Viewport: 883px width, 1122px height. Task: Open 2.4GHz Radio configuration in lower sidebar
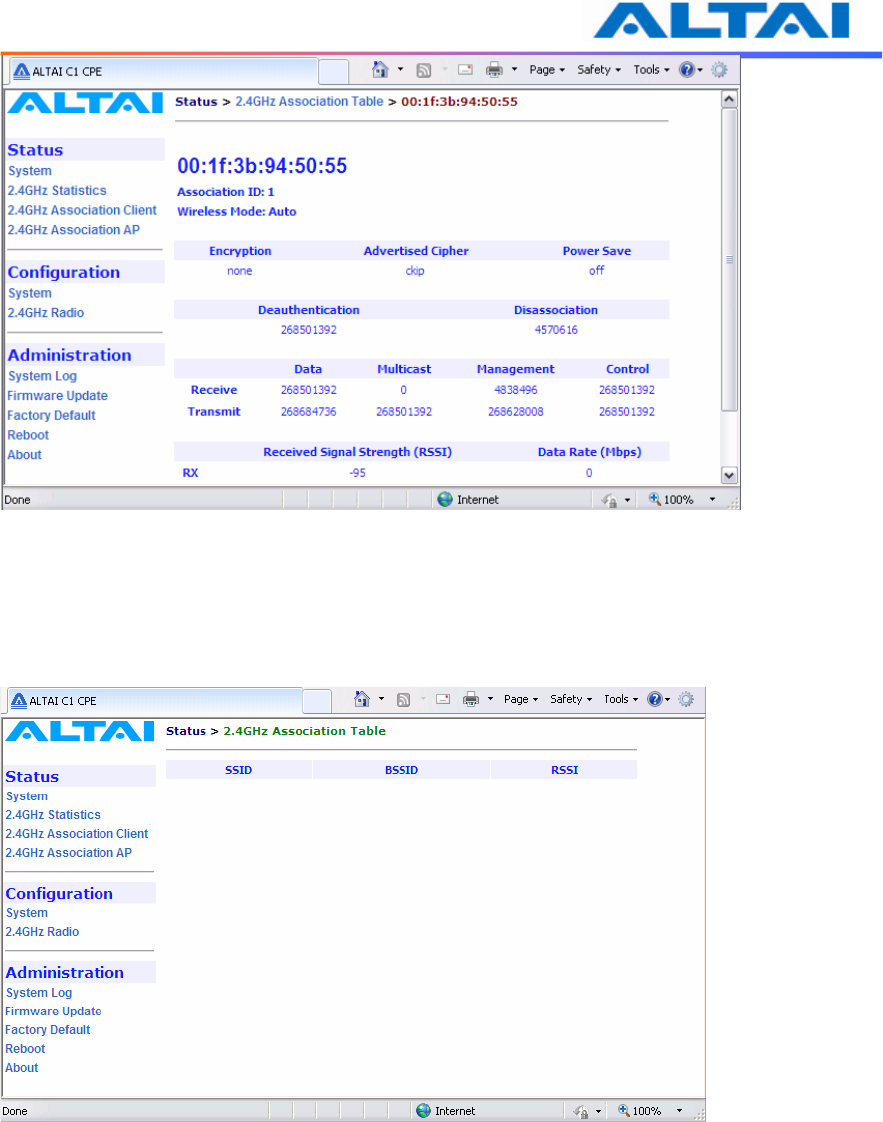point(42,932)
